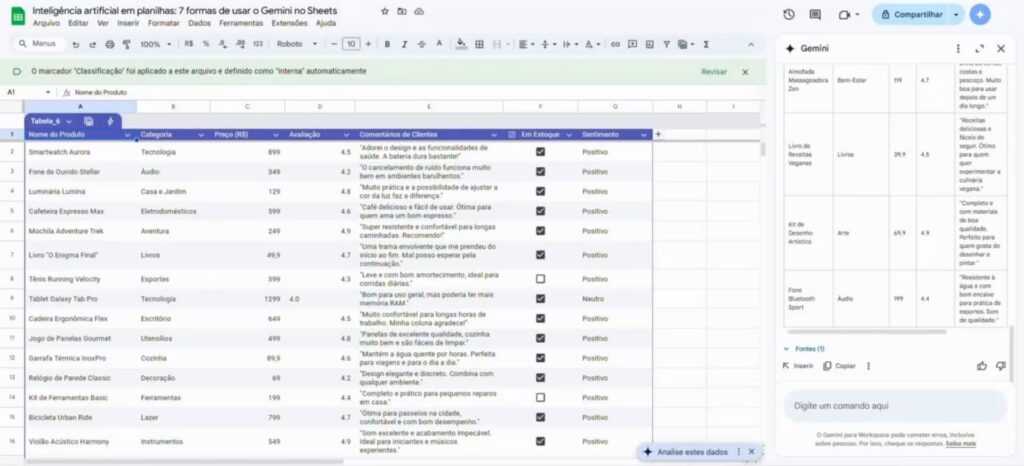The image size is (1024, 466).
Task: Format as currency R$
Action: click(x=189, y=44)
